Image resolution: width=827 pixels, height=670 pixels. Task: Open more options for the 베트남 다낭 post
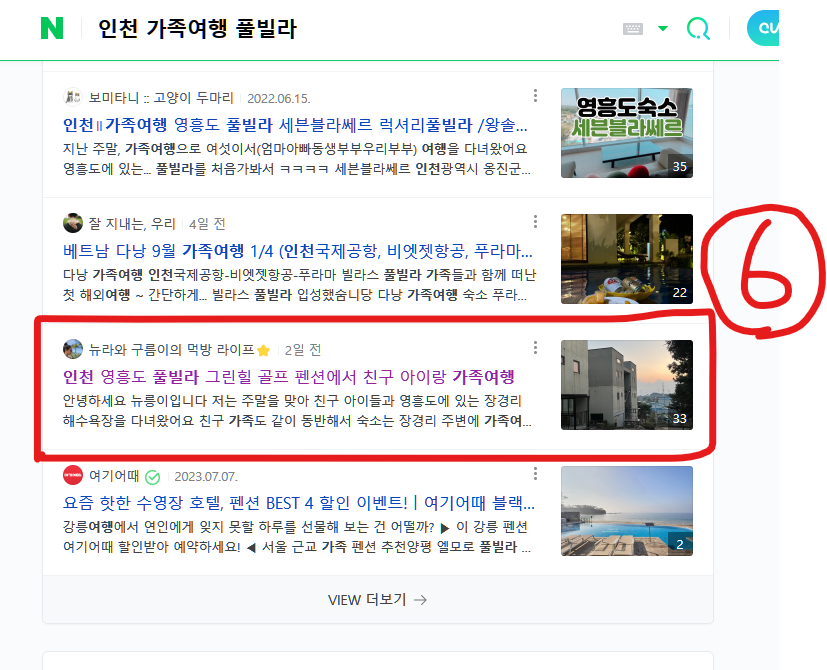tap(535, 222)
